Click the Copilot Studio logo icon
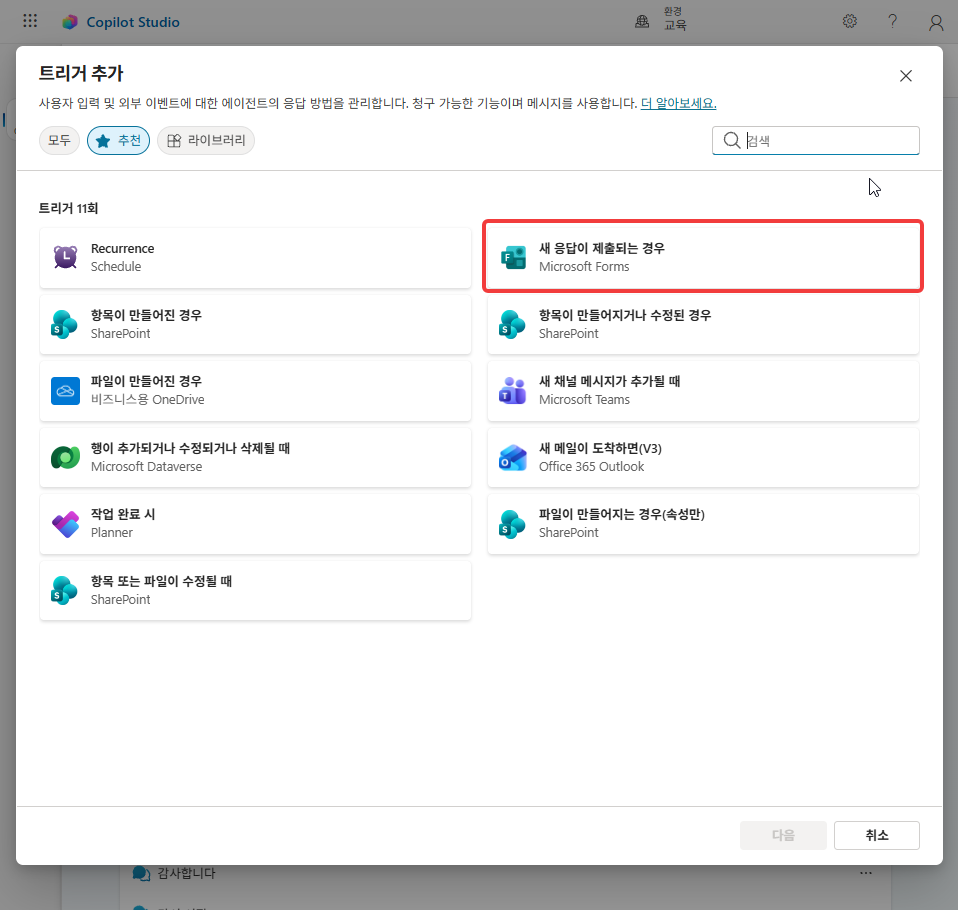Viewport: 958px width, 910px height. pyautogui.click(x=70, y=22)
